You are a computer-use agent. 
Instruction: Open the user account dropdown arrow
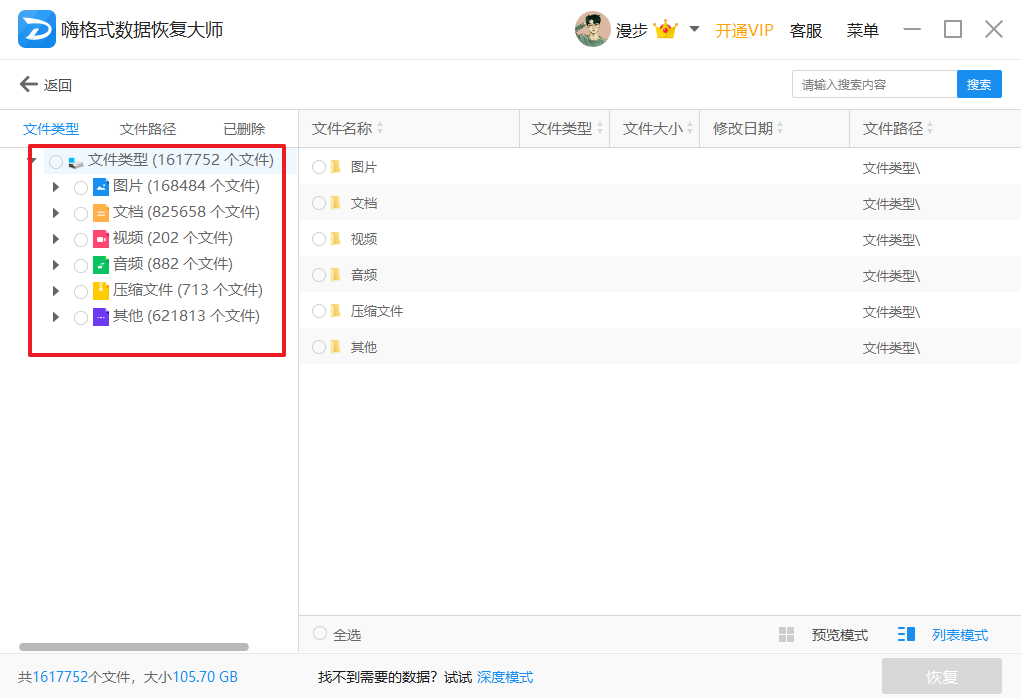(694, 29)
